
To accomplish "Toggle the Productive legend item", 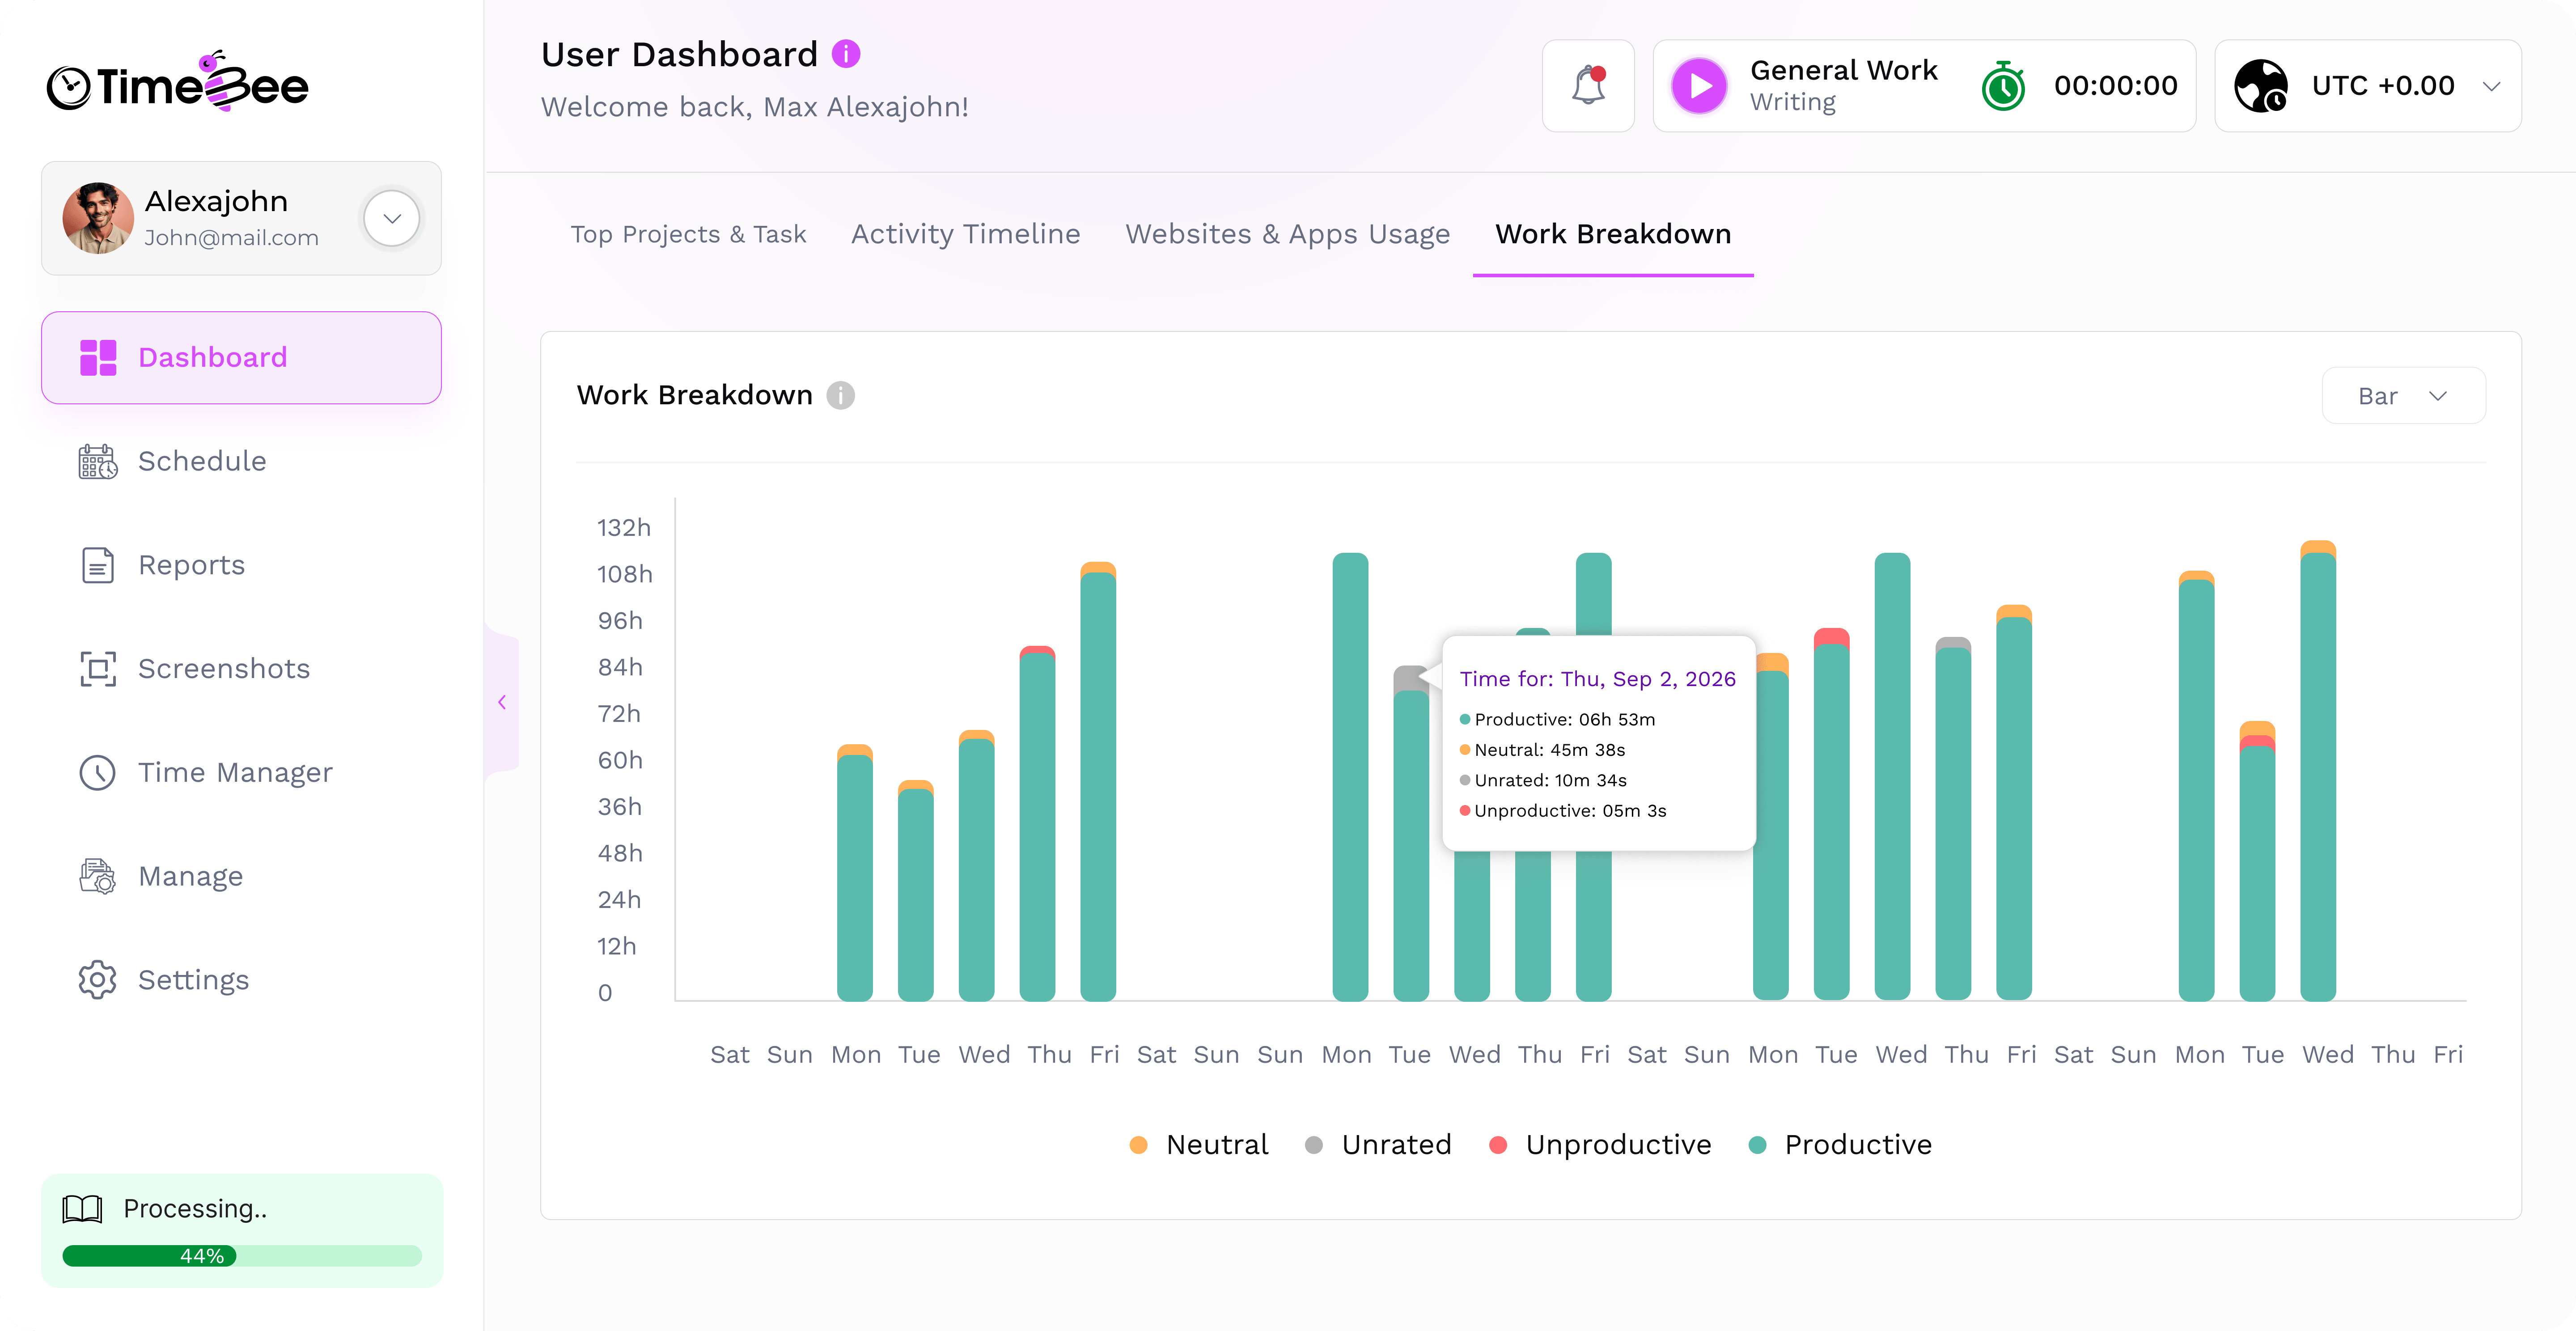I will pyautogui.click(x=1840, y=1145).
